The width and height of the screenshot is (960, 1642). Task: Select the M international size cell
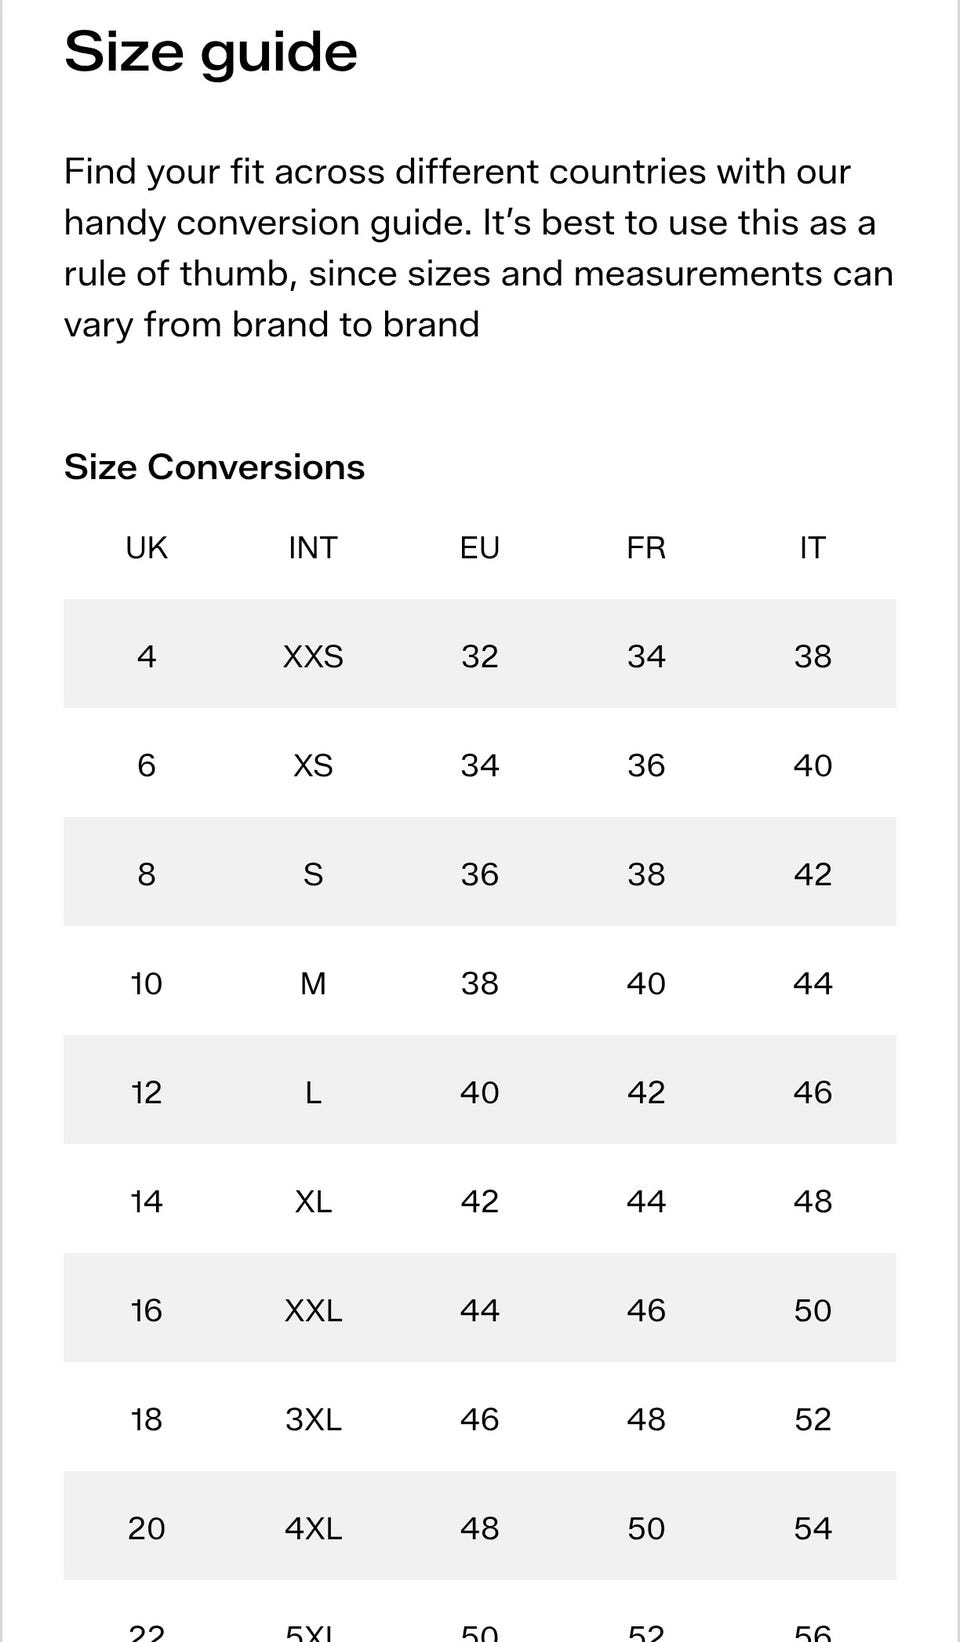pyautogui.click(x=313, y=983)
